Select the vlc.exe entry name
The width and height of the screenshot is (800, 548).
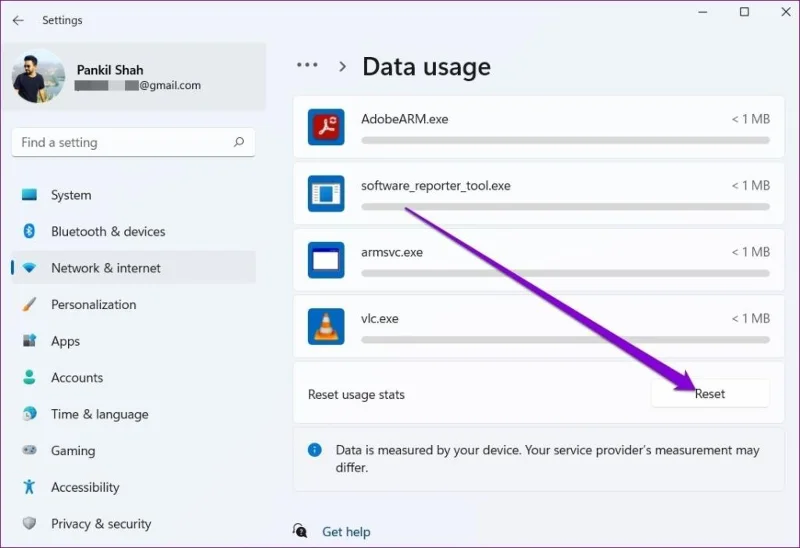(380, 318)
